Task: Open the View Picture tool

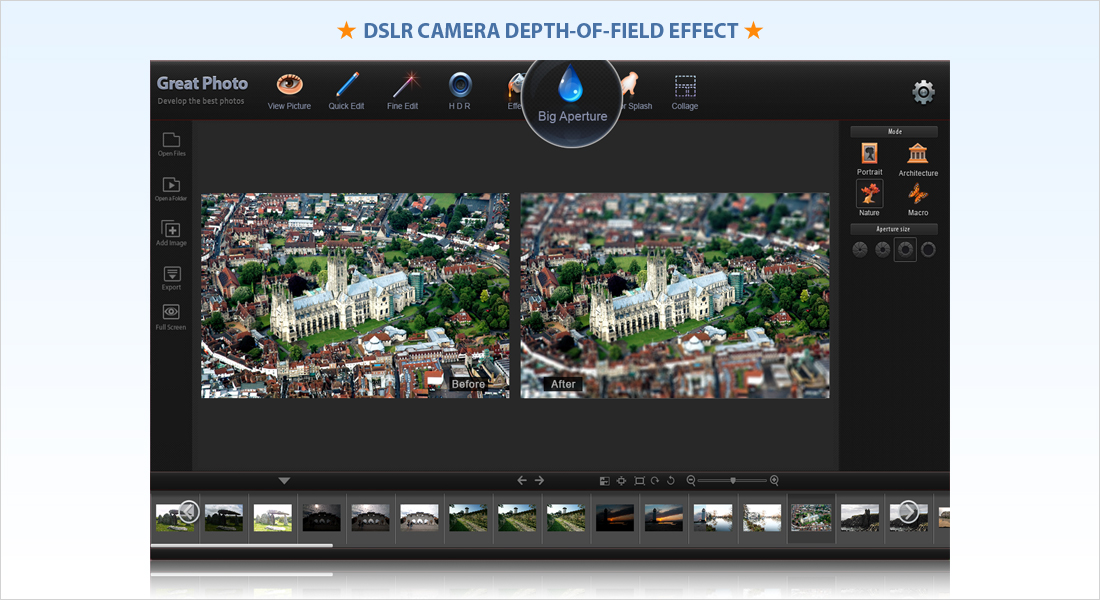Action: (289, 86)
